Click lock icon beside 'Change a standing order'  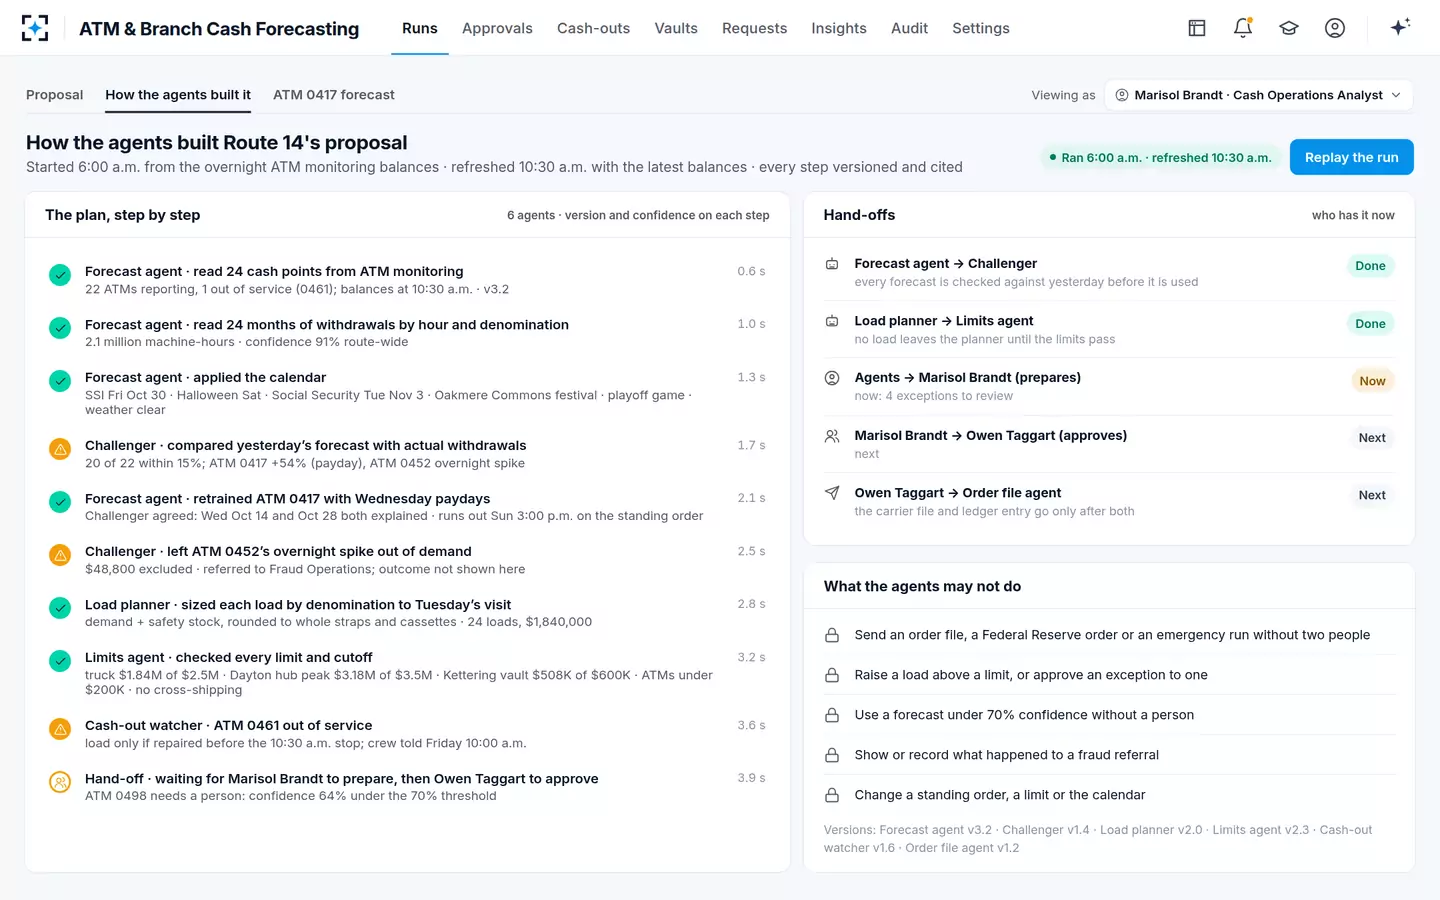tap(832, 795)
